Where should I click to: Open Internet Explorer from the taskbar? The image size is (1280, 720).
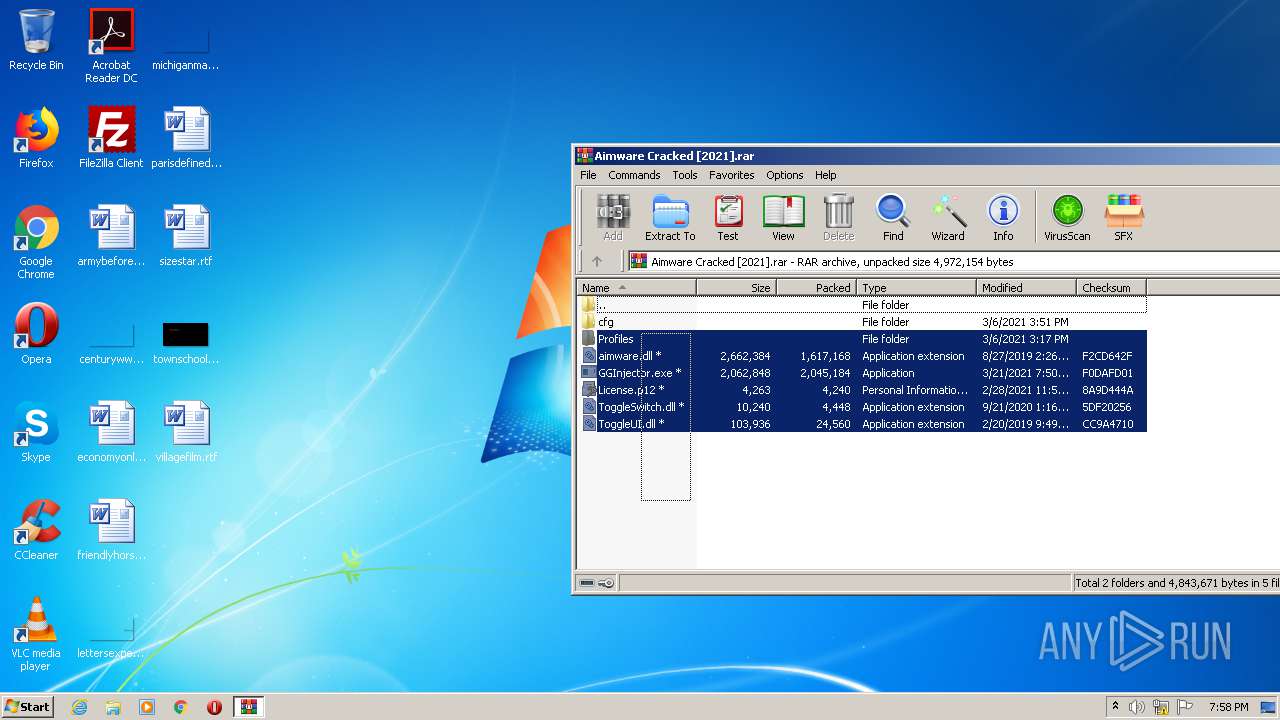click(x=79, y=707)
